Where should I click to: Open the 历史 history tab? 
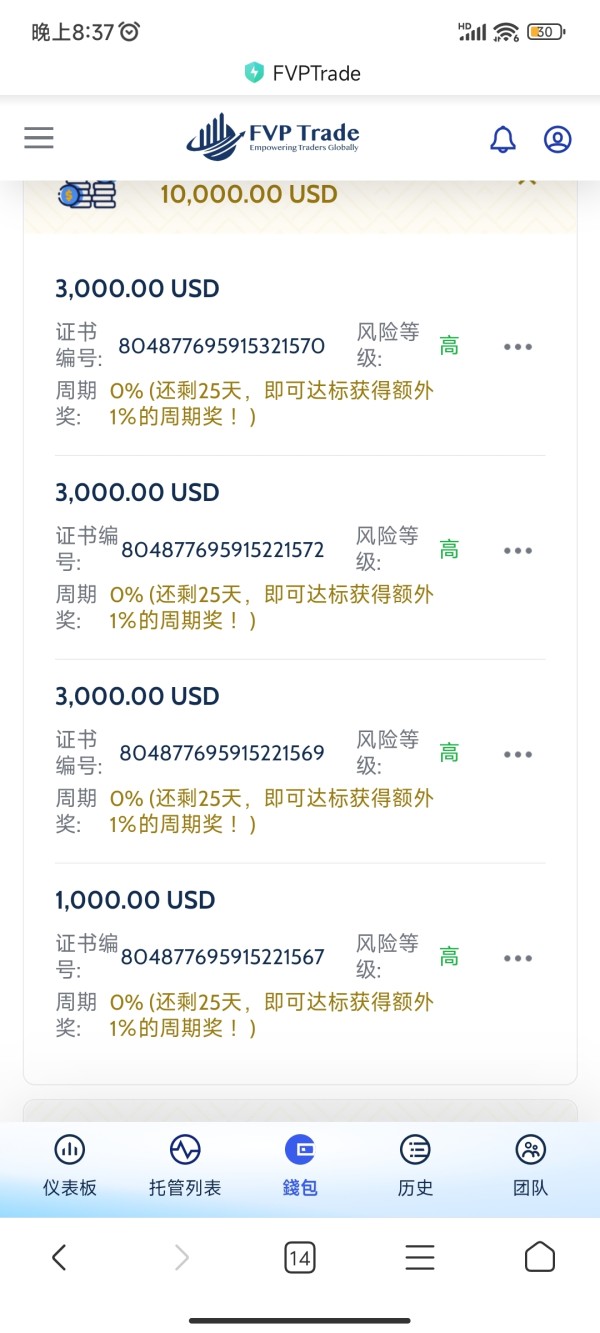point(415,1166)
